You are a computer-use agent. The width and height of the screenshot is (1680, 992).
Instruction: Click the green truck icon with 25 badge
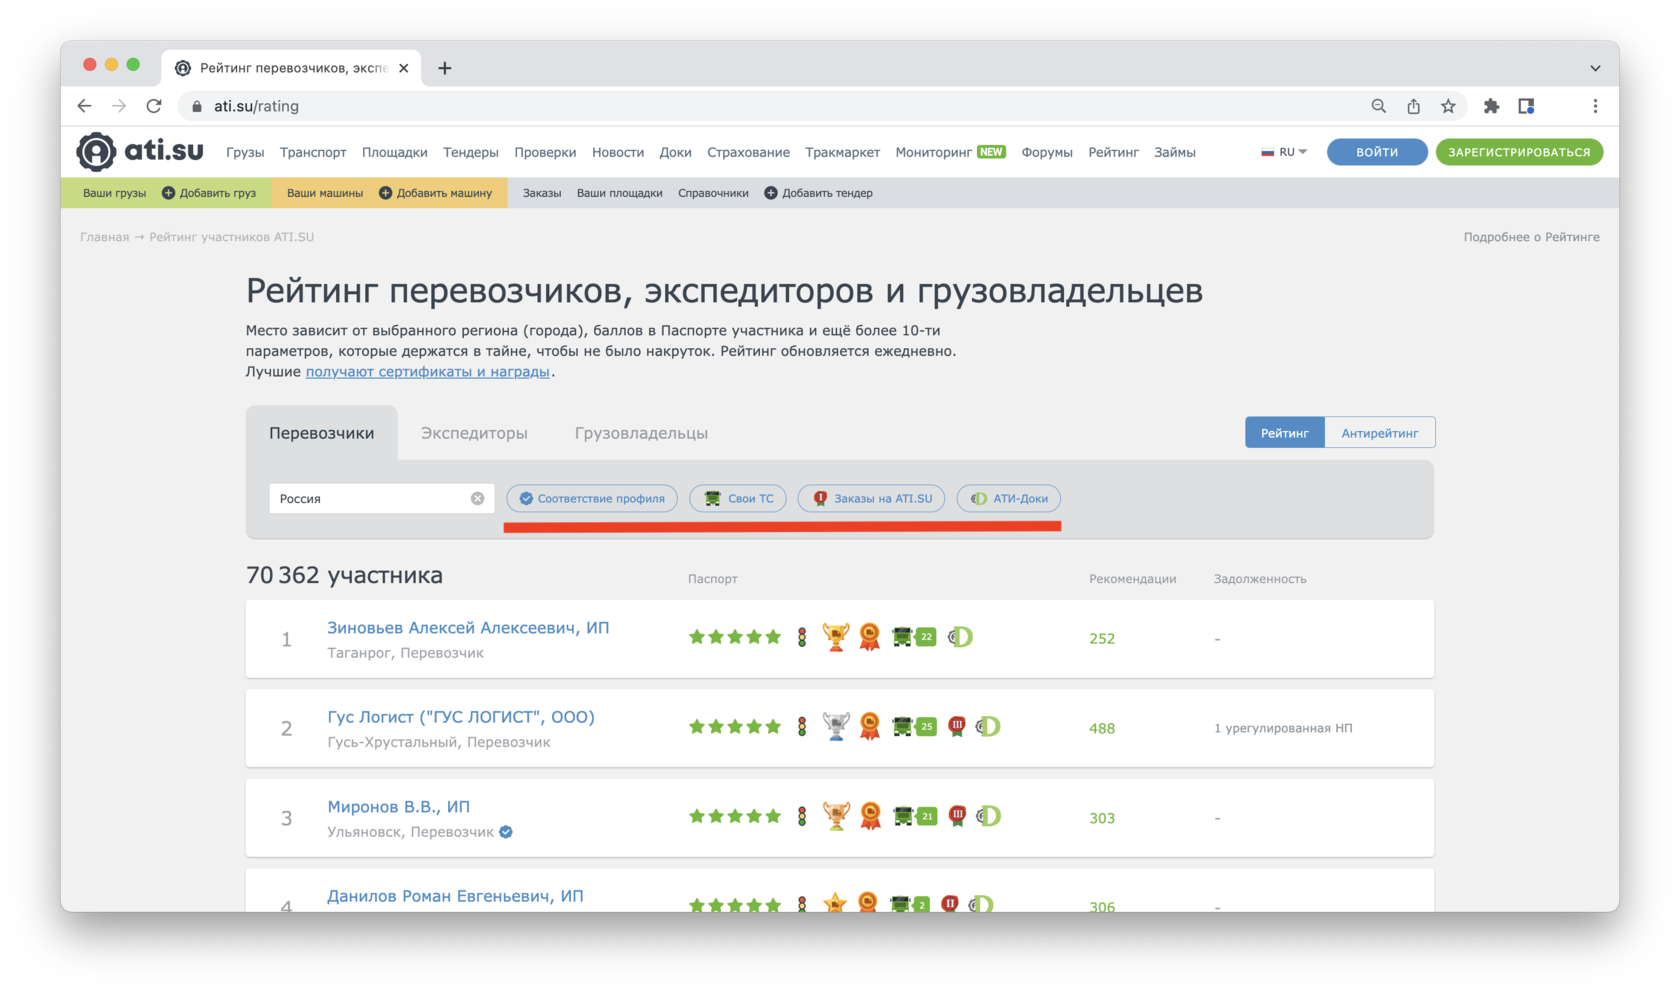[x=914, y=727]
